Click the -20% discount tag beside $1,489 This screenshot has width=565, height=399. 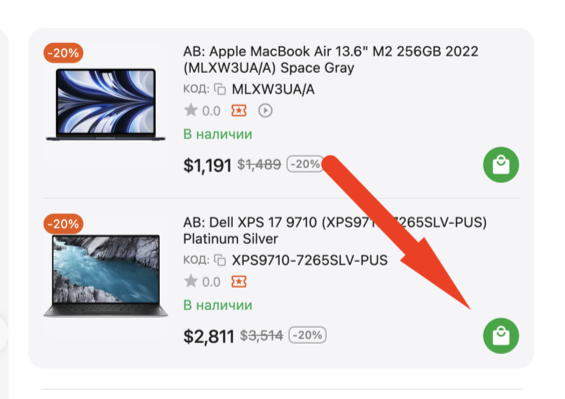305,164
